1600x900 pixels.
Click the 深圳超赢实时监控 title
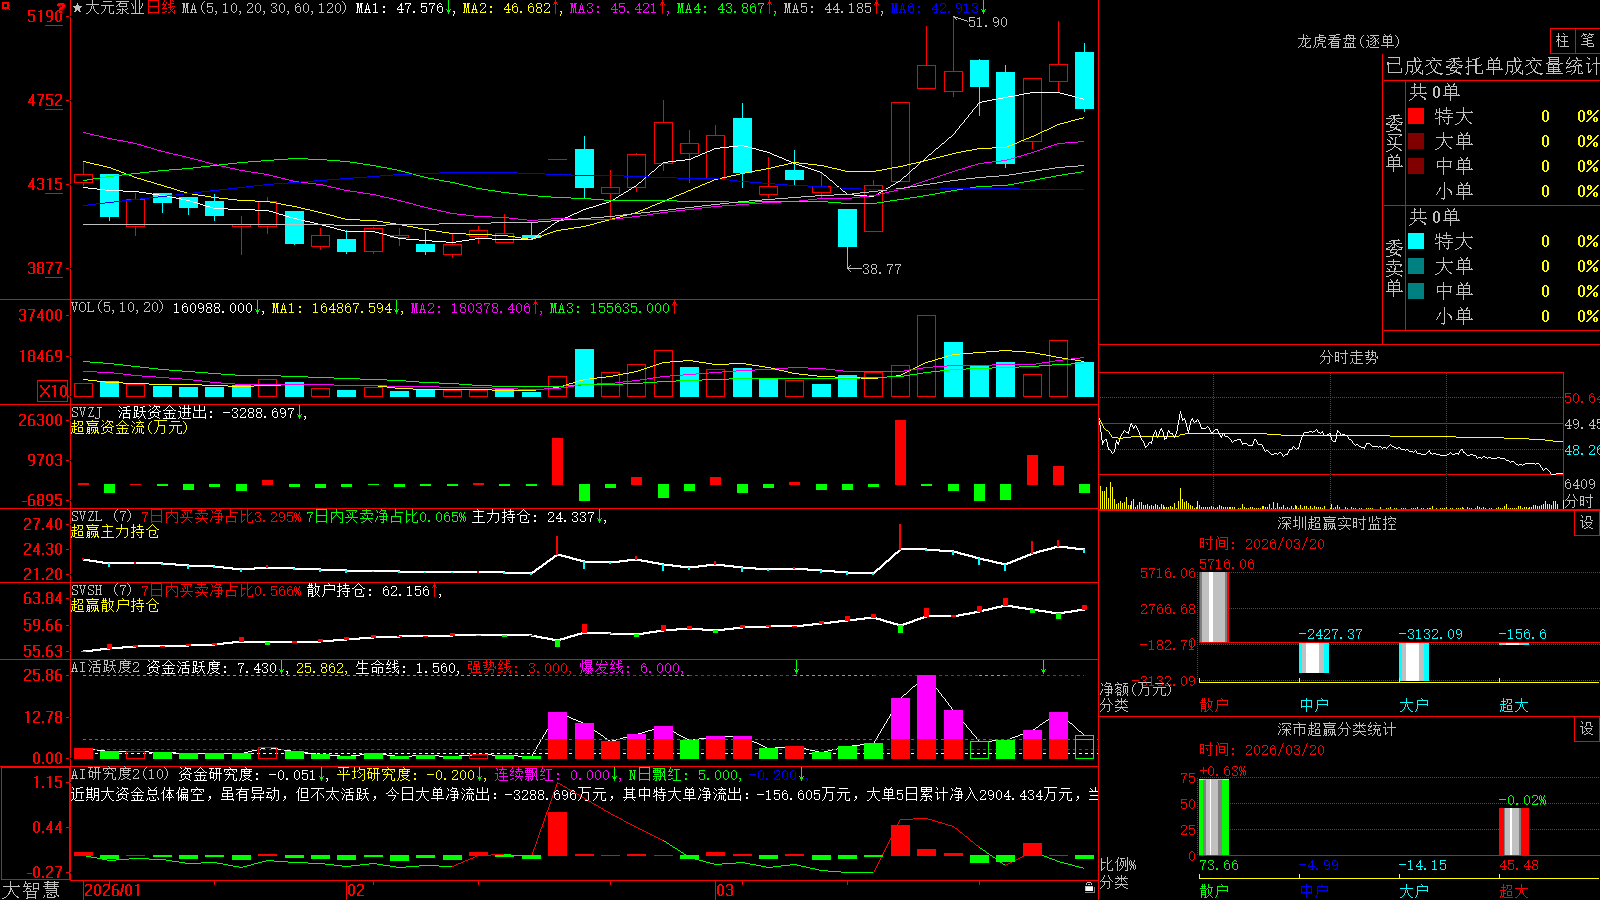[x=1336, y=523]
